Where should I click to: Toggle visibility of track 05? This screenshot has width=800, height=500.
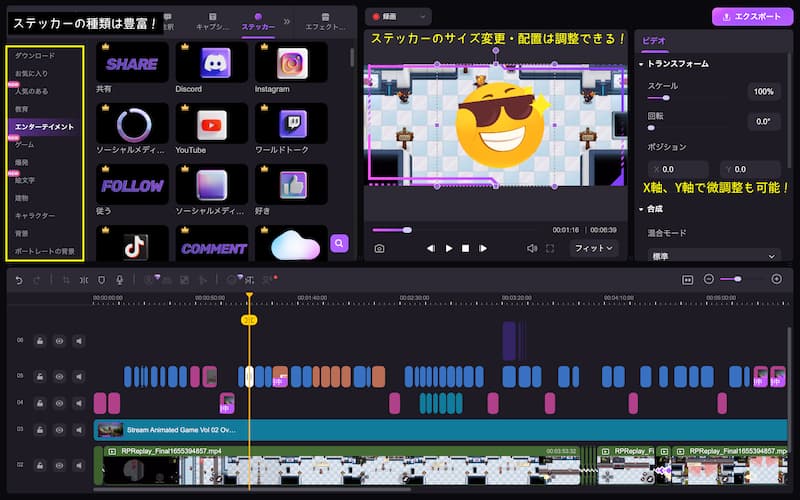pyautogui.click(x=59, y=377)
